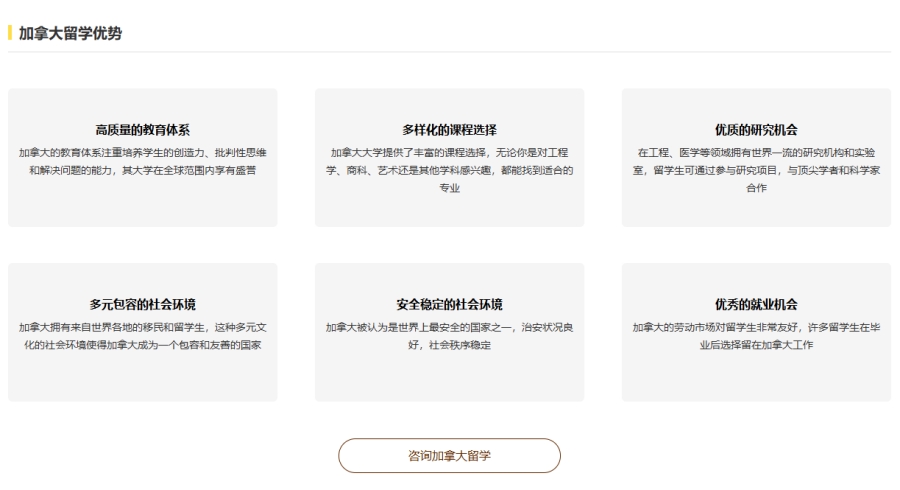Open the 多元包容的社会环境 card title
900x490 pixels.
(x=142, y=305)
